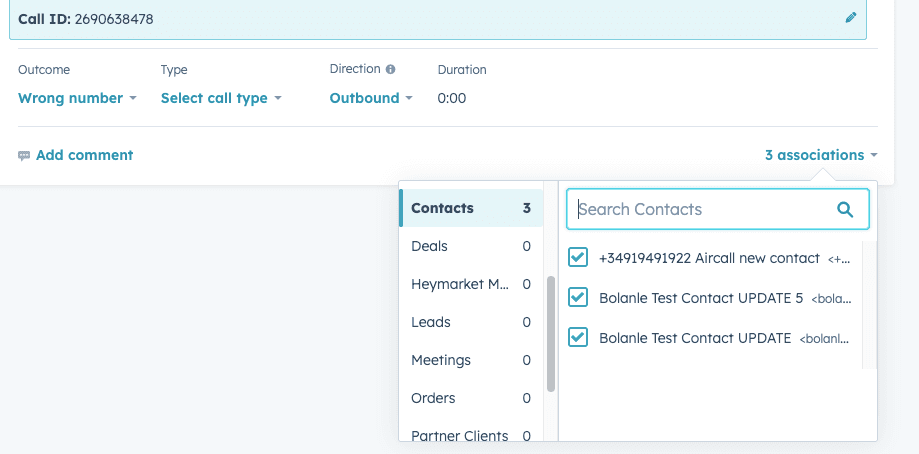Click the Direction info icon
The width and height of the screenshot is (919, 454).
click(x=390, y=69)
